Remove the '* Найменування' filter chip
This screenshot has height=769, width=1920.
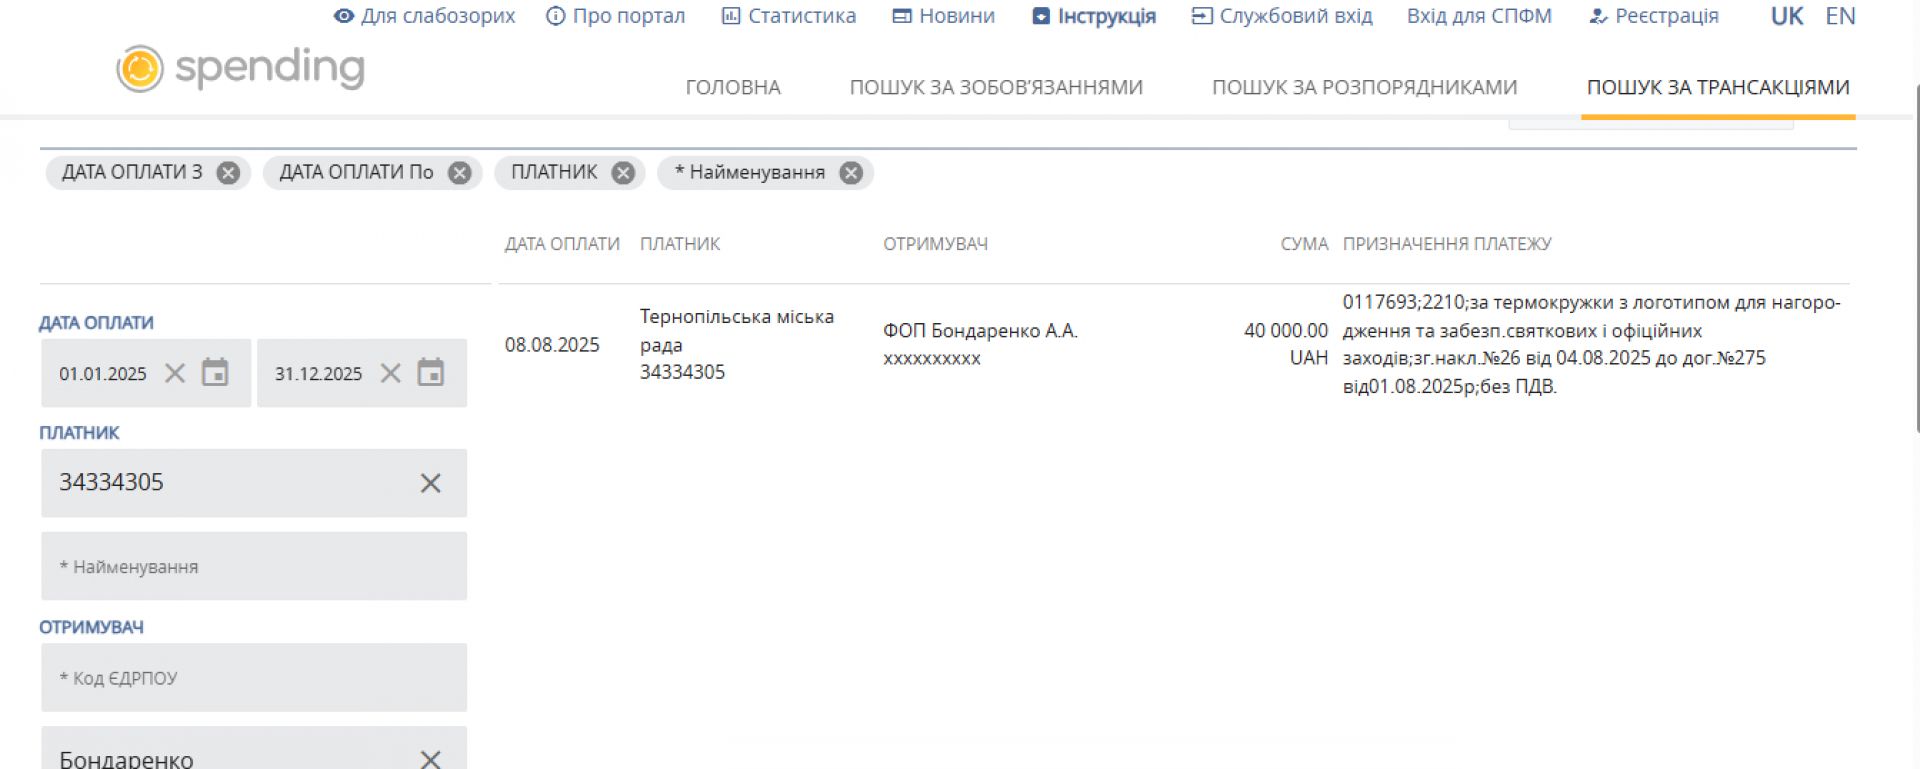tap(851, 173)
